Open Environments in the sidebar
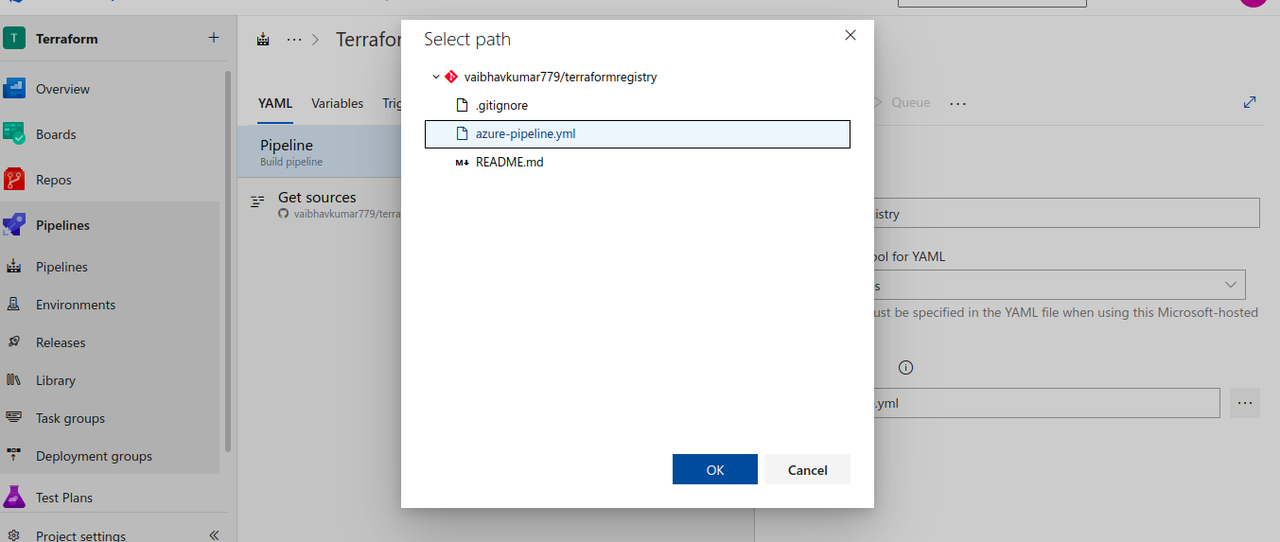The image size is (1280, 542). click(76, 305)
